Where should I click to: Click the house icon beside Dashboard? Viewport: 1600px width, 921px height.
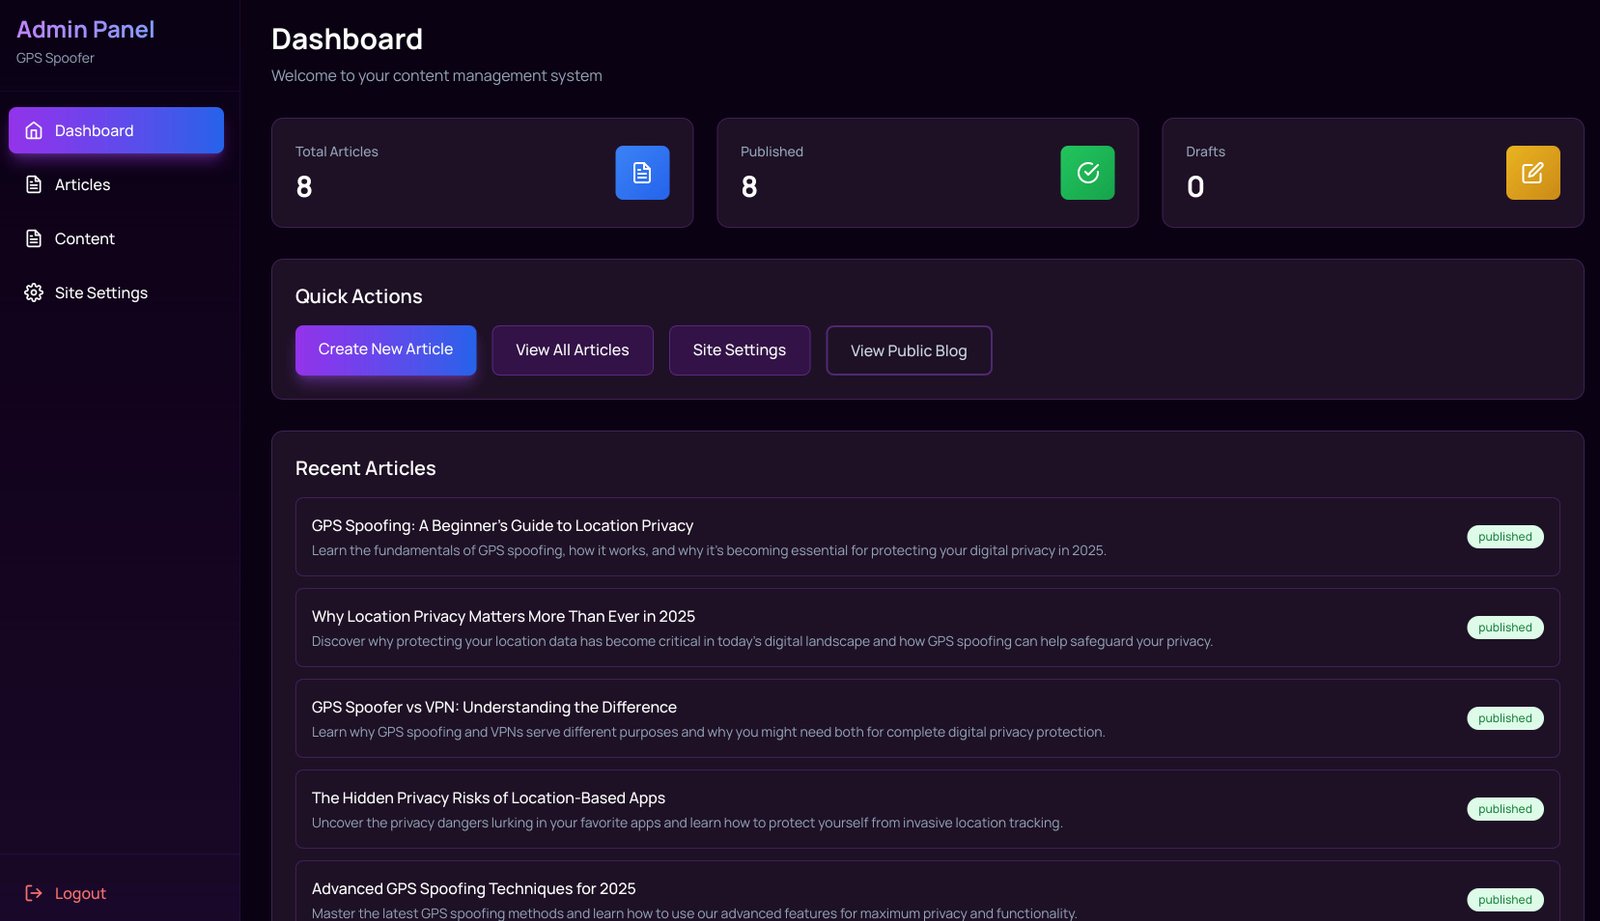[x=34, y=131]
